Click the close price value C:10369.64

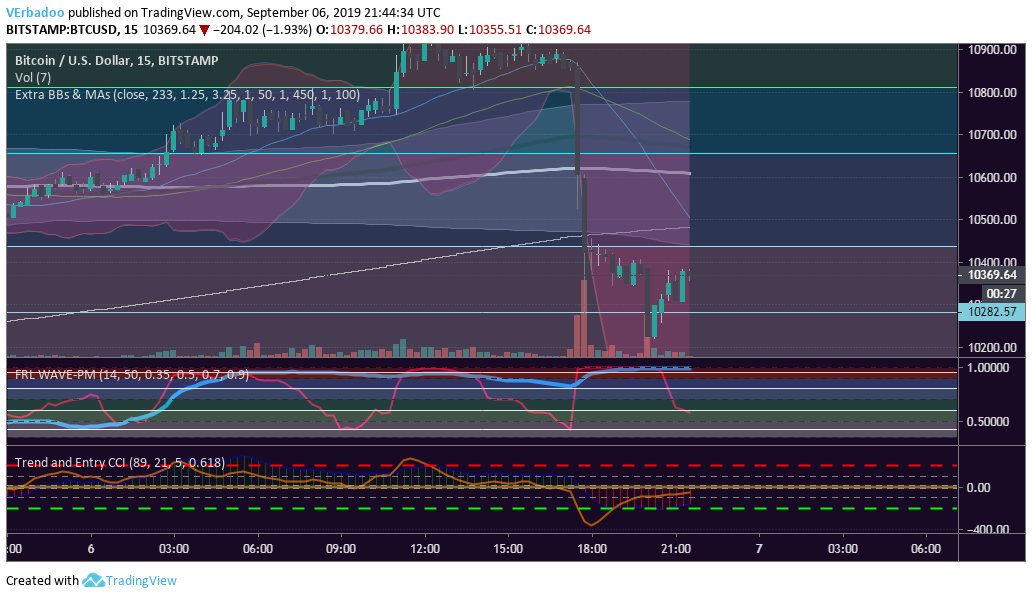tap(558, 30)
